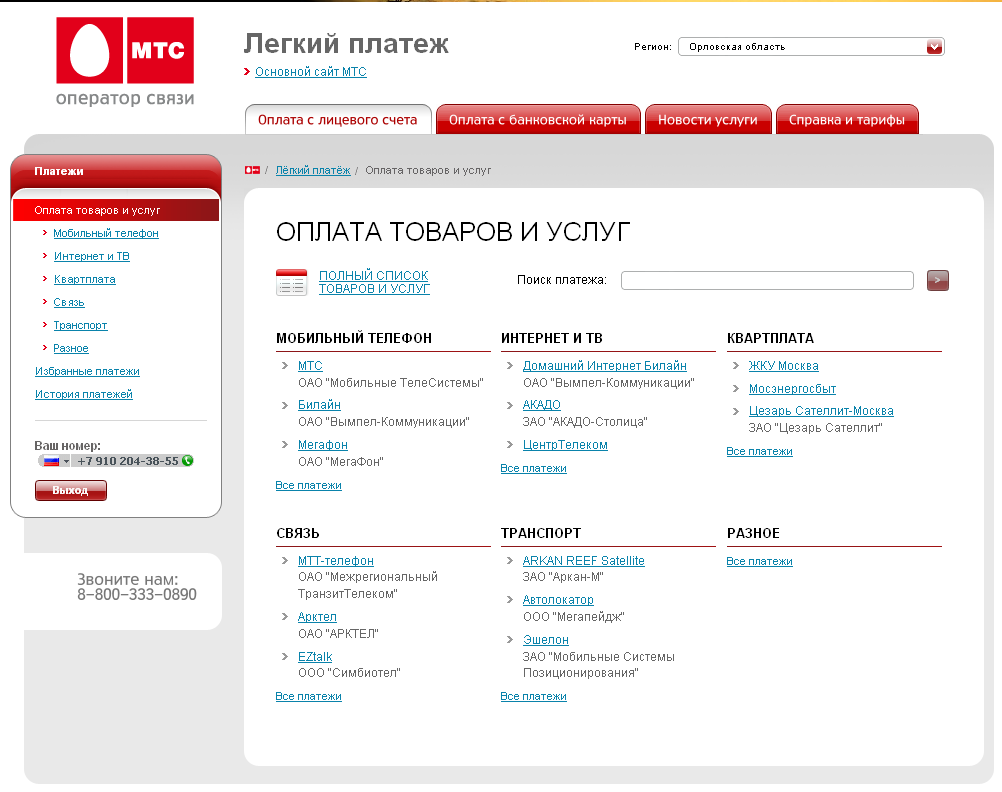Click Все платежи under Транспорт
1002x792 pixels.
[x=533, y=696]
